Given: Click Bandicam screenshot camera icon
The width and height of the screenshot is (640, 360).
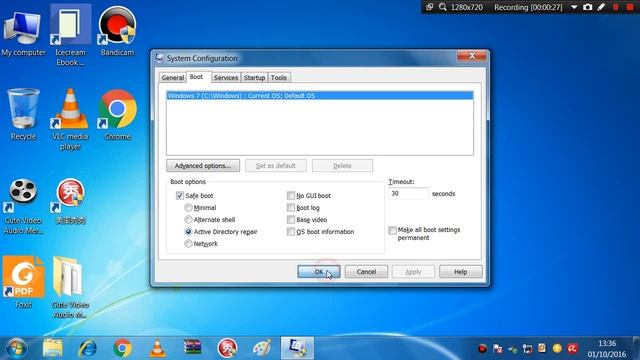Looking at the screenshot, I should click(587, 7).
